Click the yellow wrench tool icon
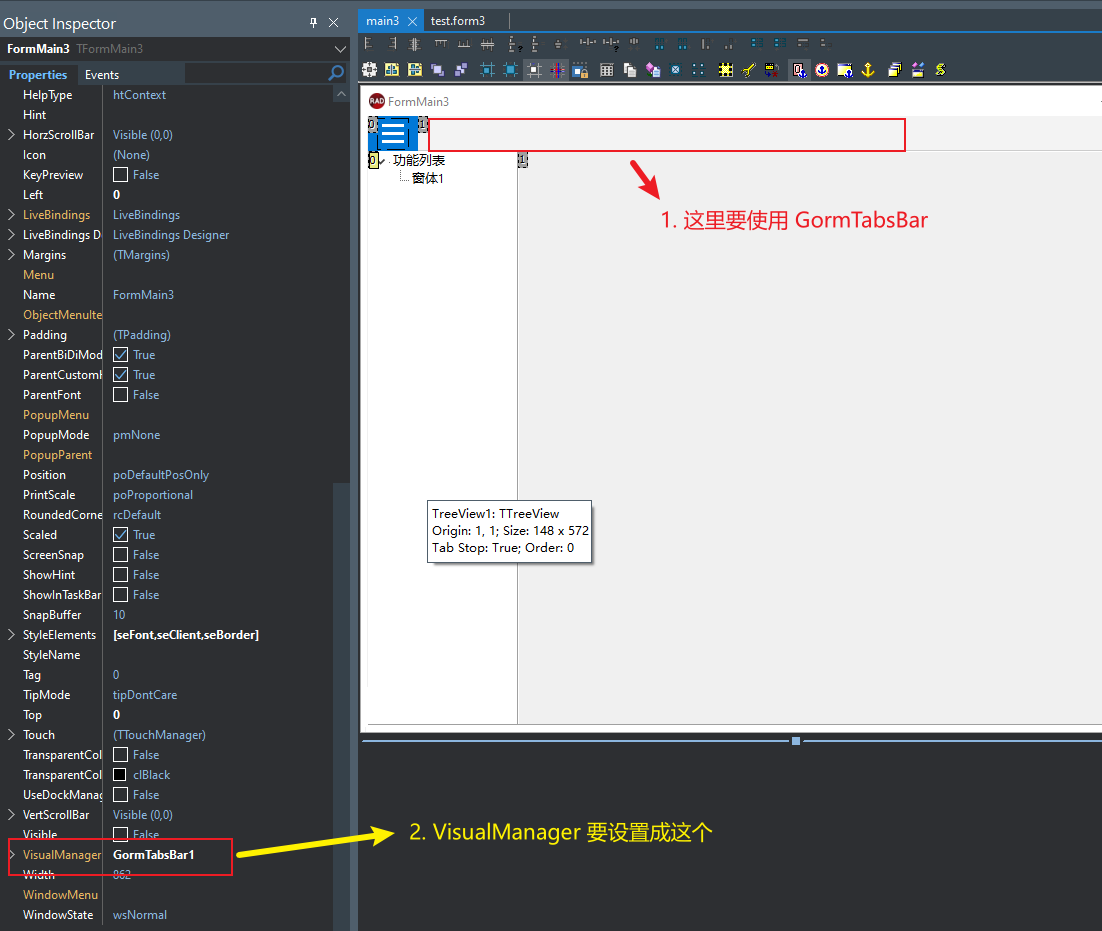The image size is (1102, 931). pos(748,70)
